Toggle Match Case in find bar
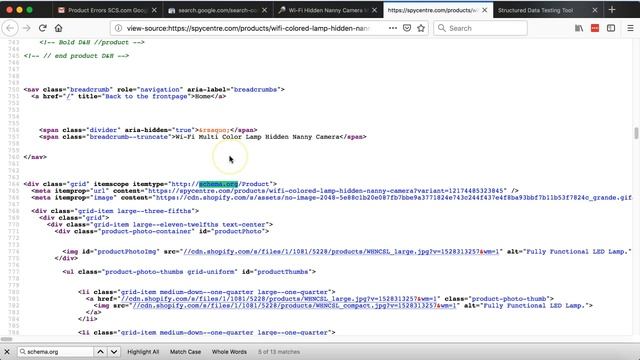The width and height of the screenshot is (640, 360). click(185, 351)
